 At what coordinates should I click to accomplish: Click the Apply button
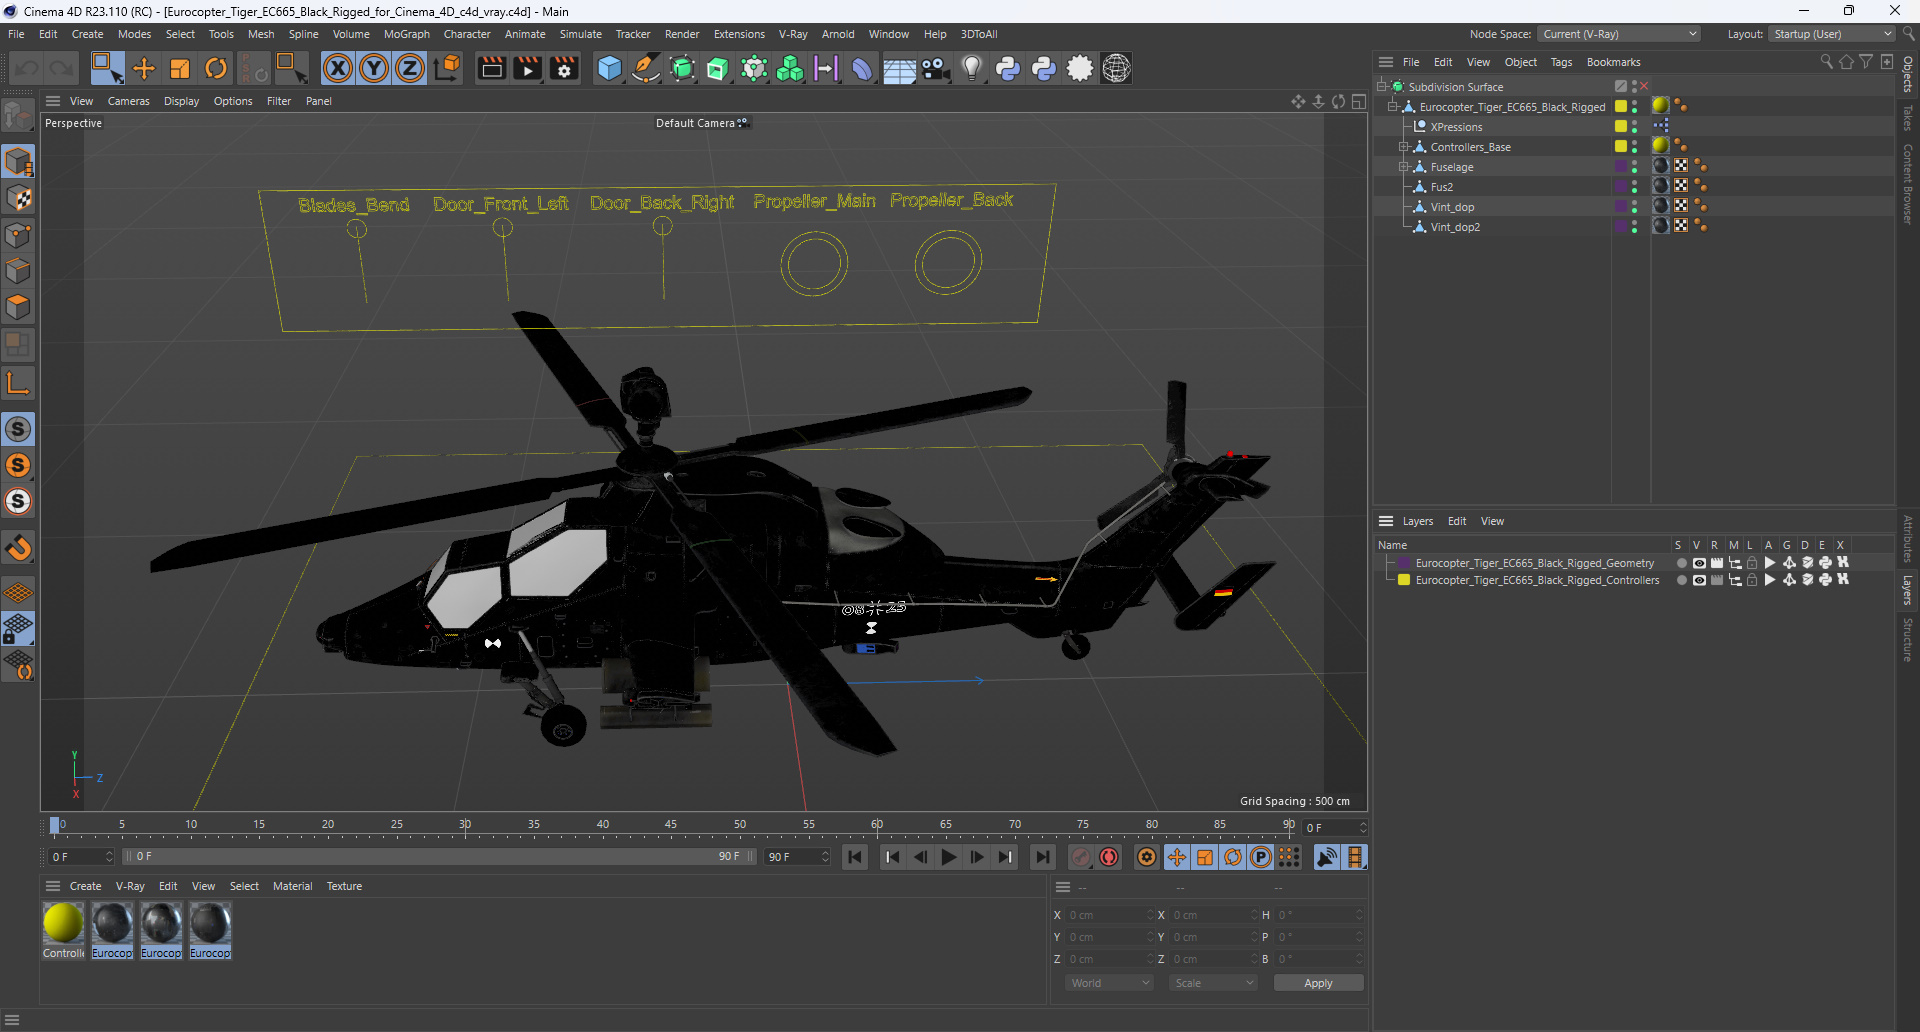1318,983
